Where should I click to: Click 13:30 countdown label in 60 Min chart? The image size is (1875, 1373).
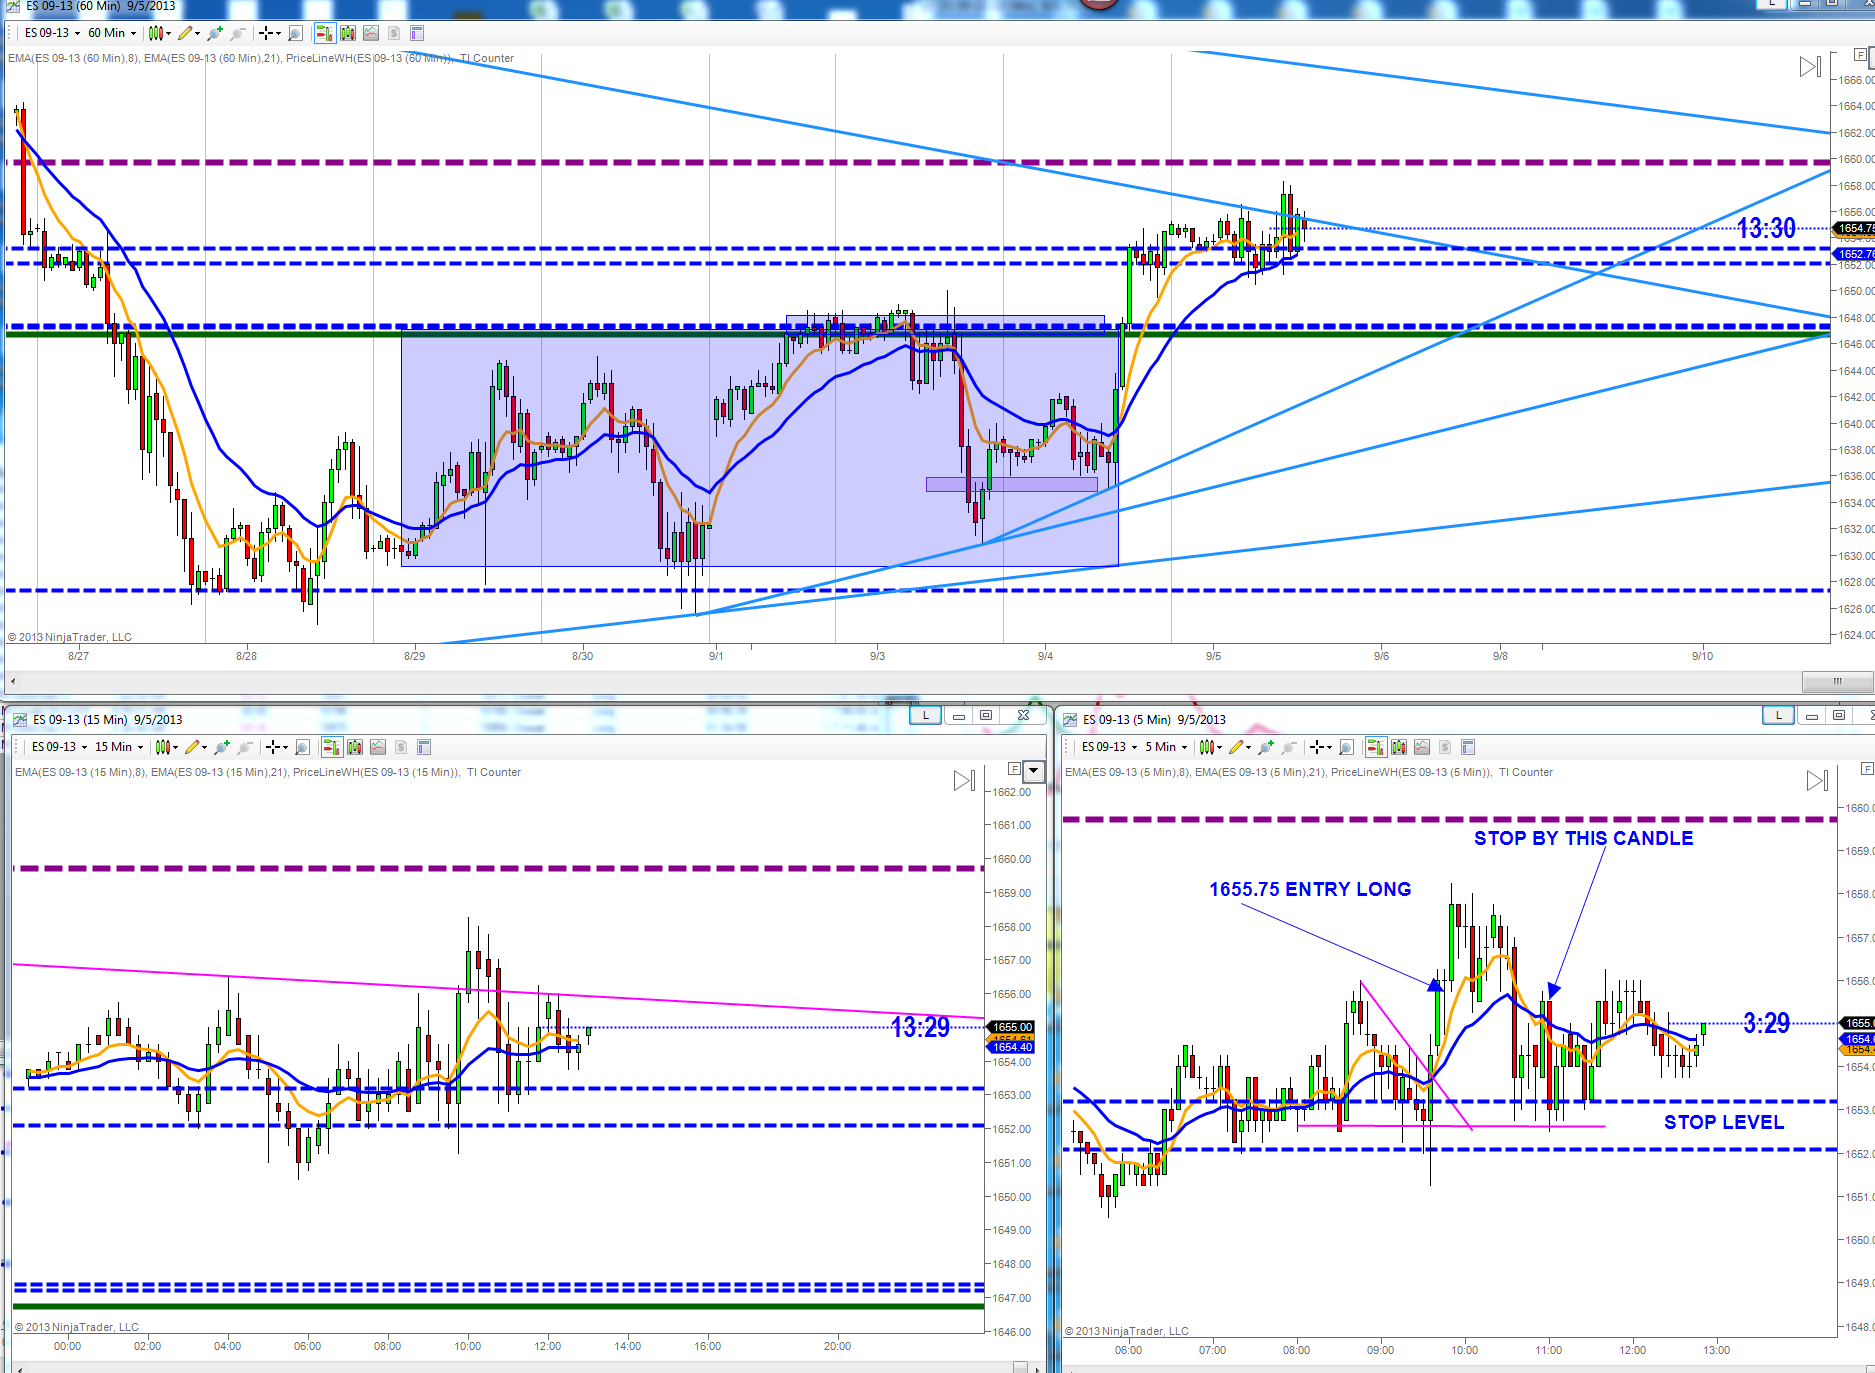pos(1766,228)
